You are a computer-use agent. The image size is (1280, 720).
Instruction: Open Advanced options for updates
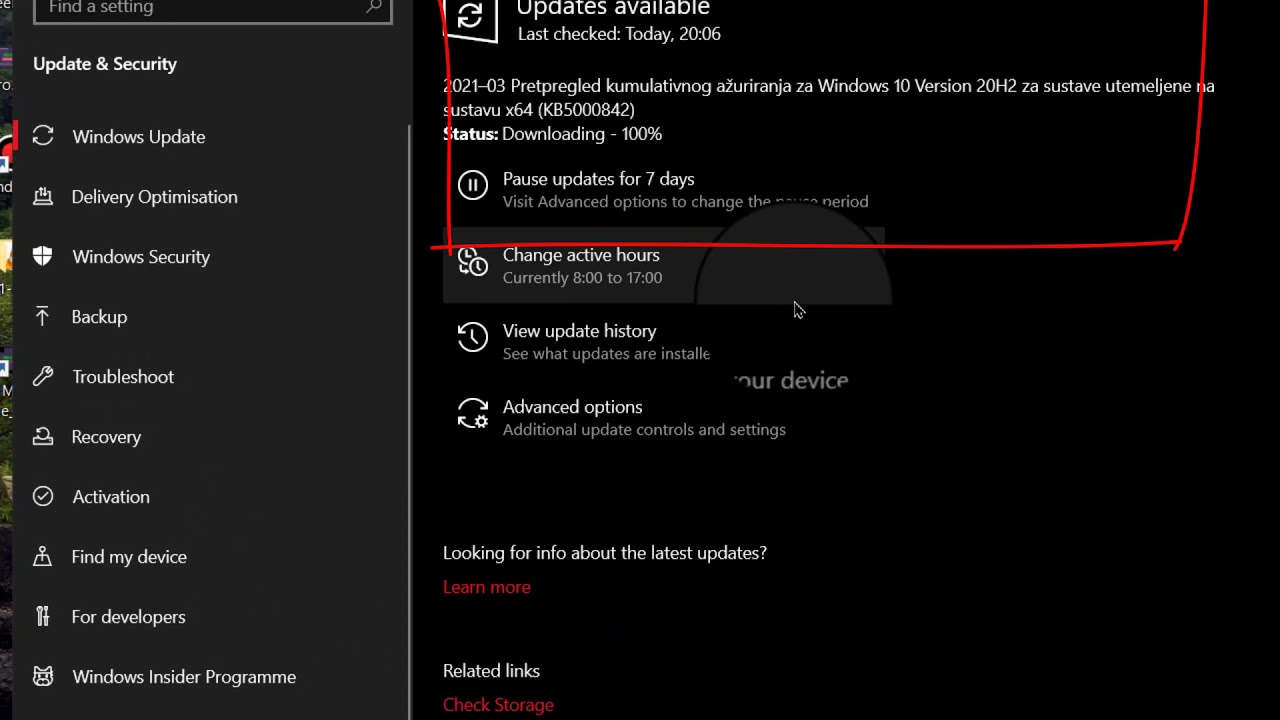pos(665,417)
